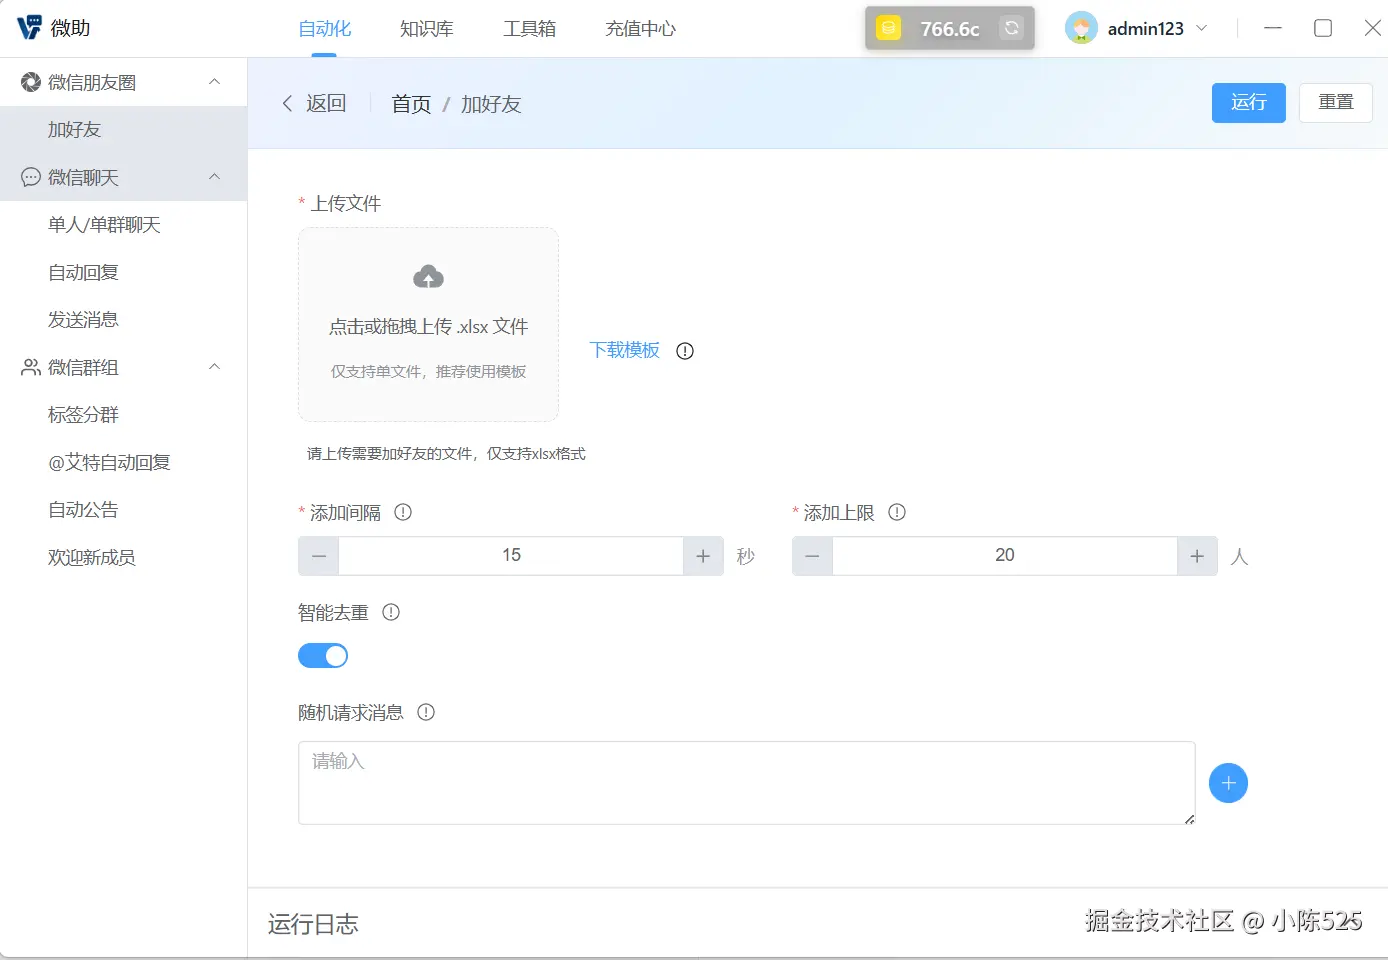Click the 766.6c balance text

coord(950,29)
